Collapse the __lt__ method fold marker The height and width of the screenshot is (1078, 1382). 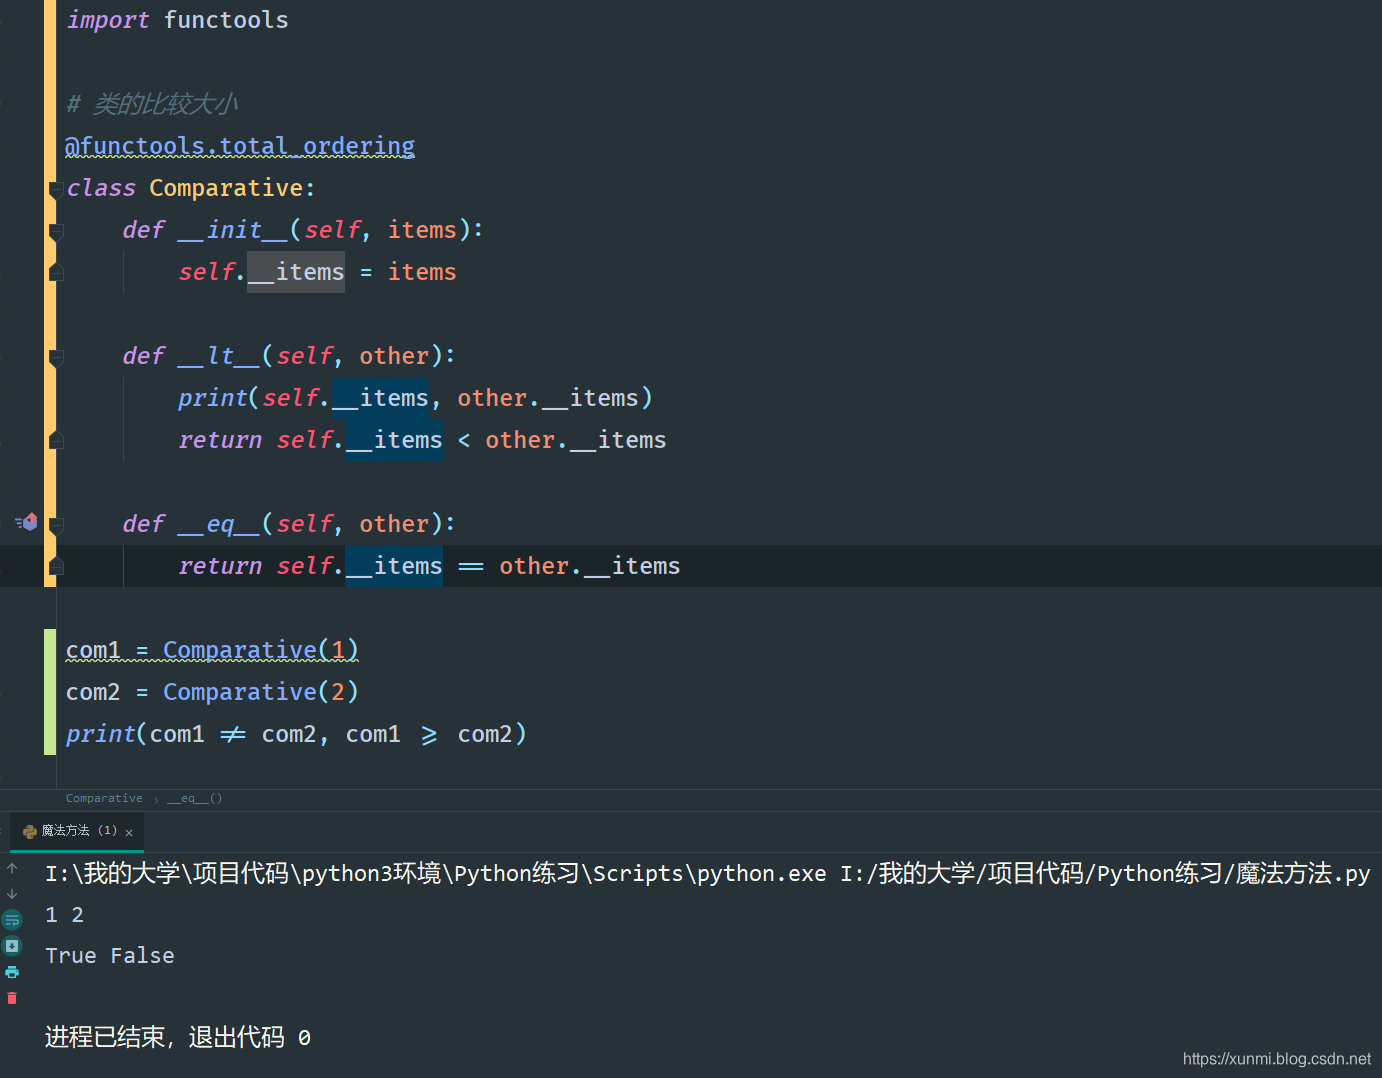pos(56,357)
